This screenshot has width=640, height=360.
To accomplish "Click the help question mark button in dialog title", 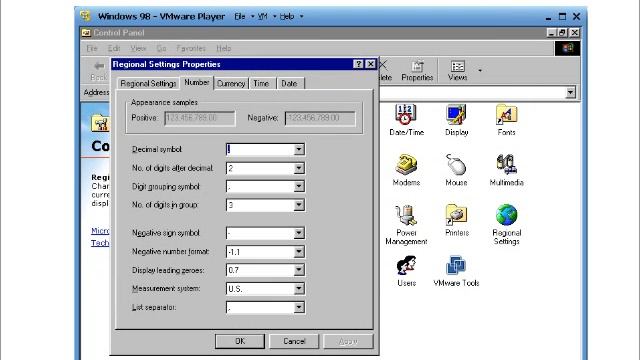I will click(x=358, y=64).
